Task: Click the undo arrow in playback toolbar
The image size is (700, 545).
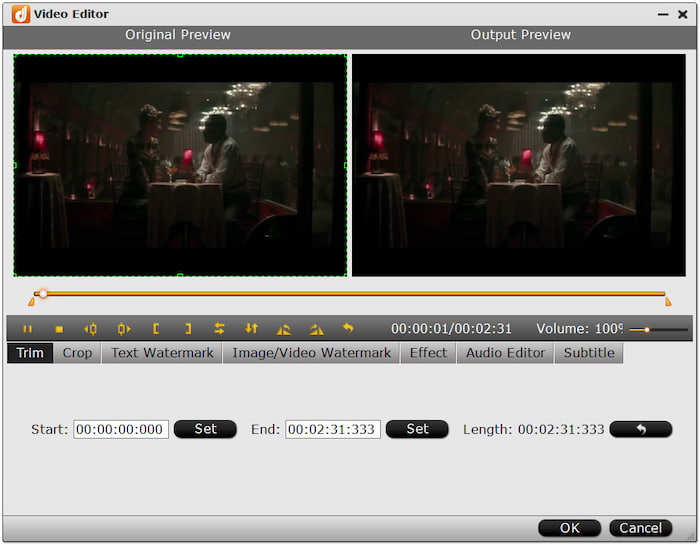Action: (348, 329)
